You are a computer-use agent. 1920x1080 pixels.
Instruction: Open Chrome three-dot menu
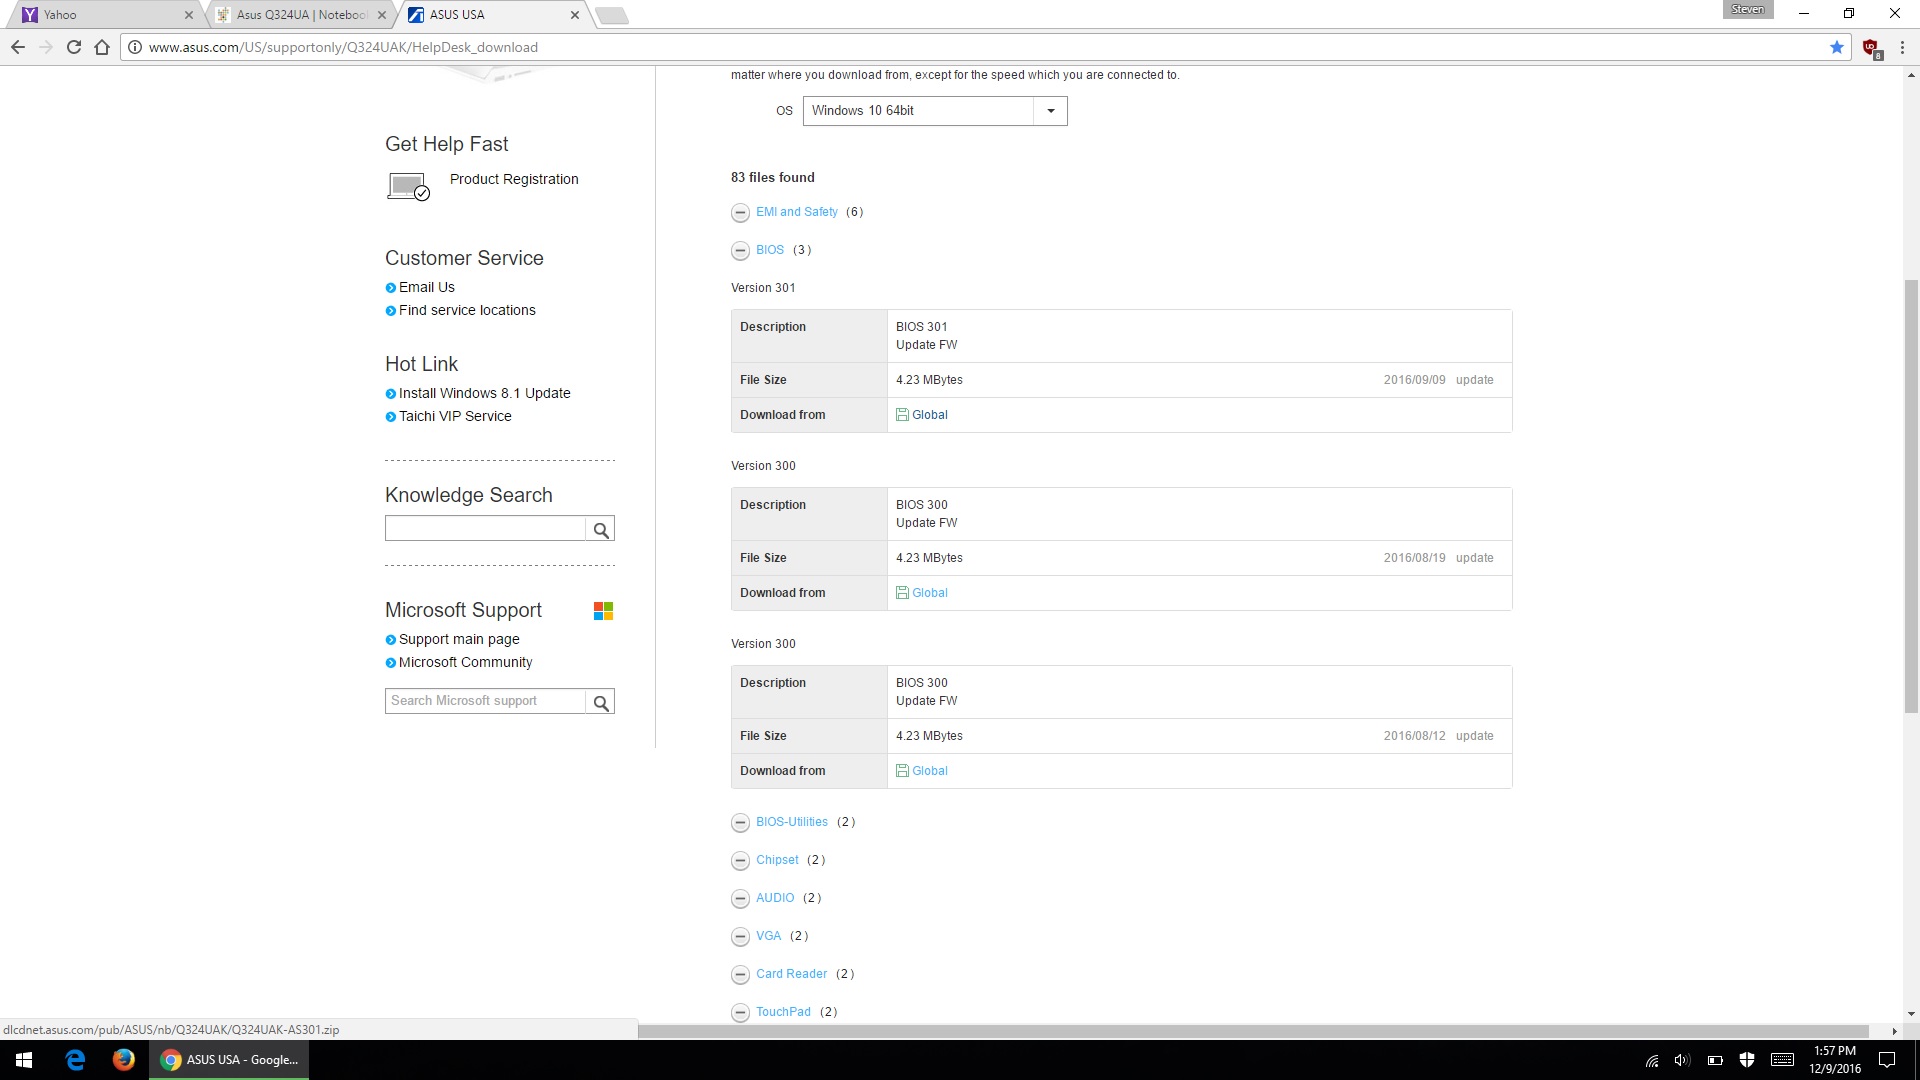tap(1902, 47)
